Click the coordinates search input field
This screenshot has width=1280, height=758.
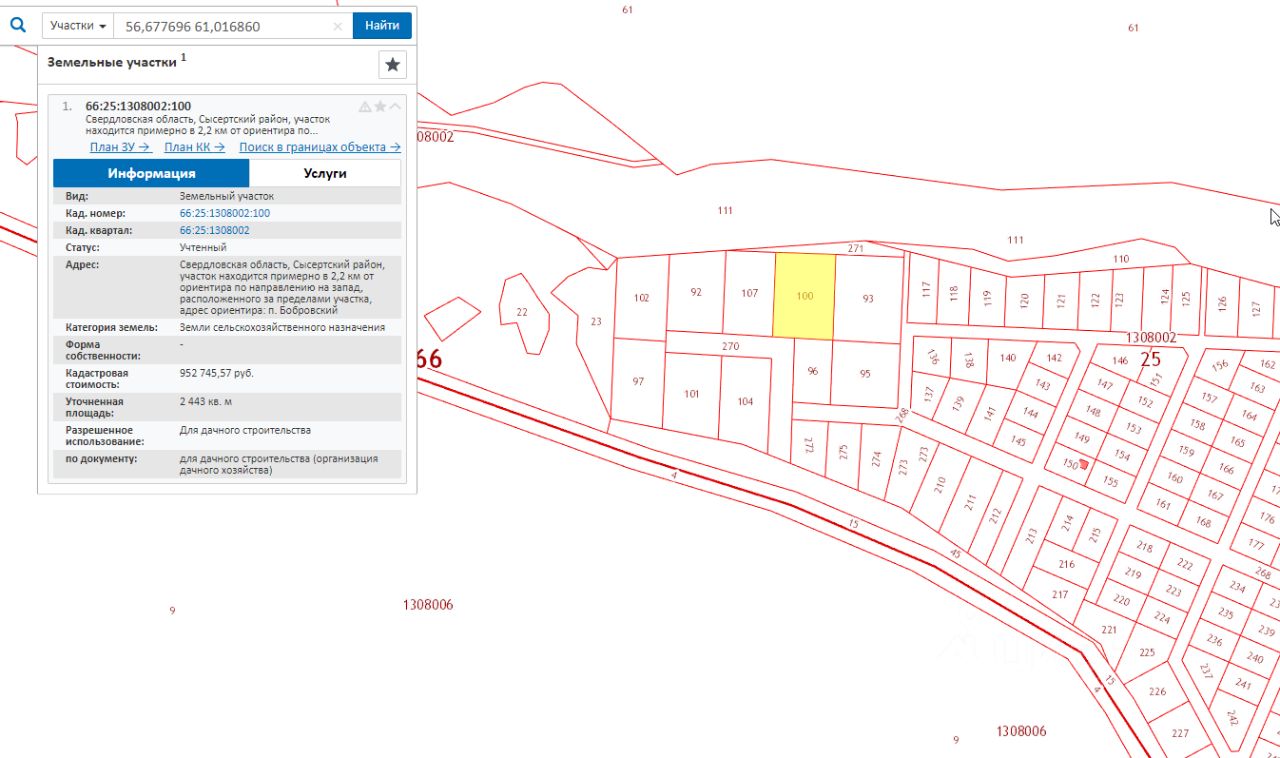click(x=225, y=26)
